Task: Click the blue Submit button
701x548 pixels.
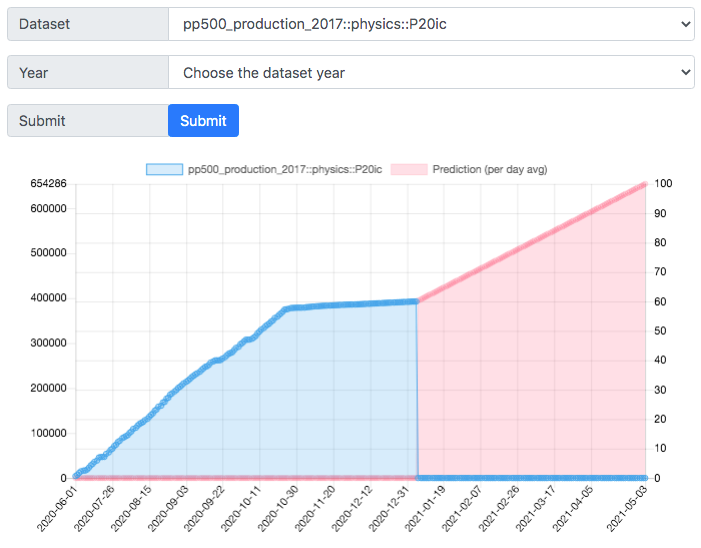Action: [x=203, y=121]
